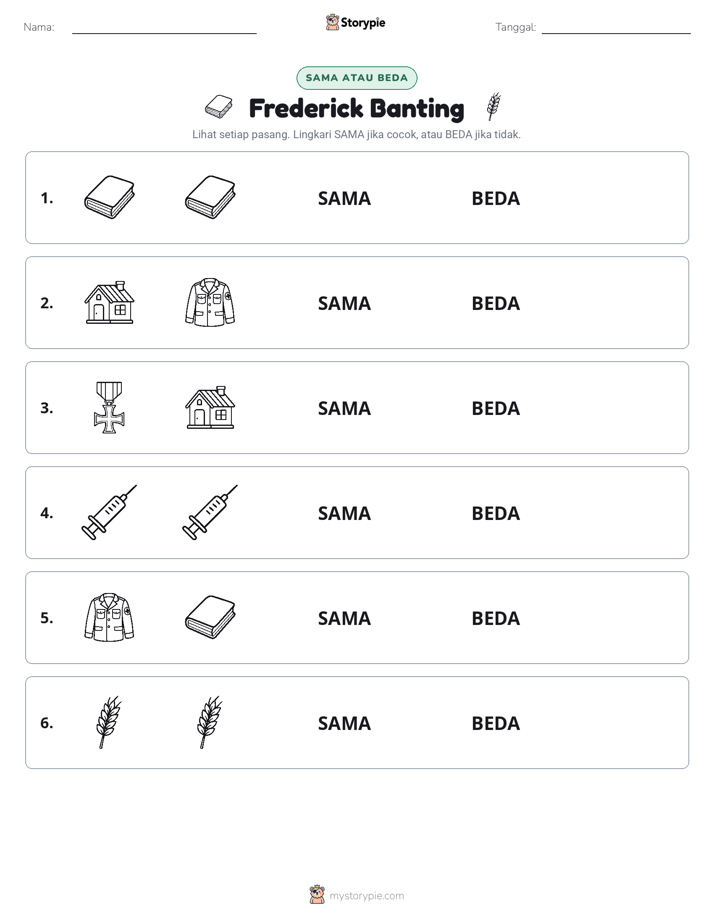This screenshot has width=714, height=924.
Task: Click the first syringe in row 4
Action: (x=110, y=512)
